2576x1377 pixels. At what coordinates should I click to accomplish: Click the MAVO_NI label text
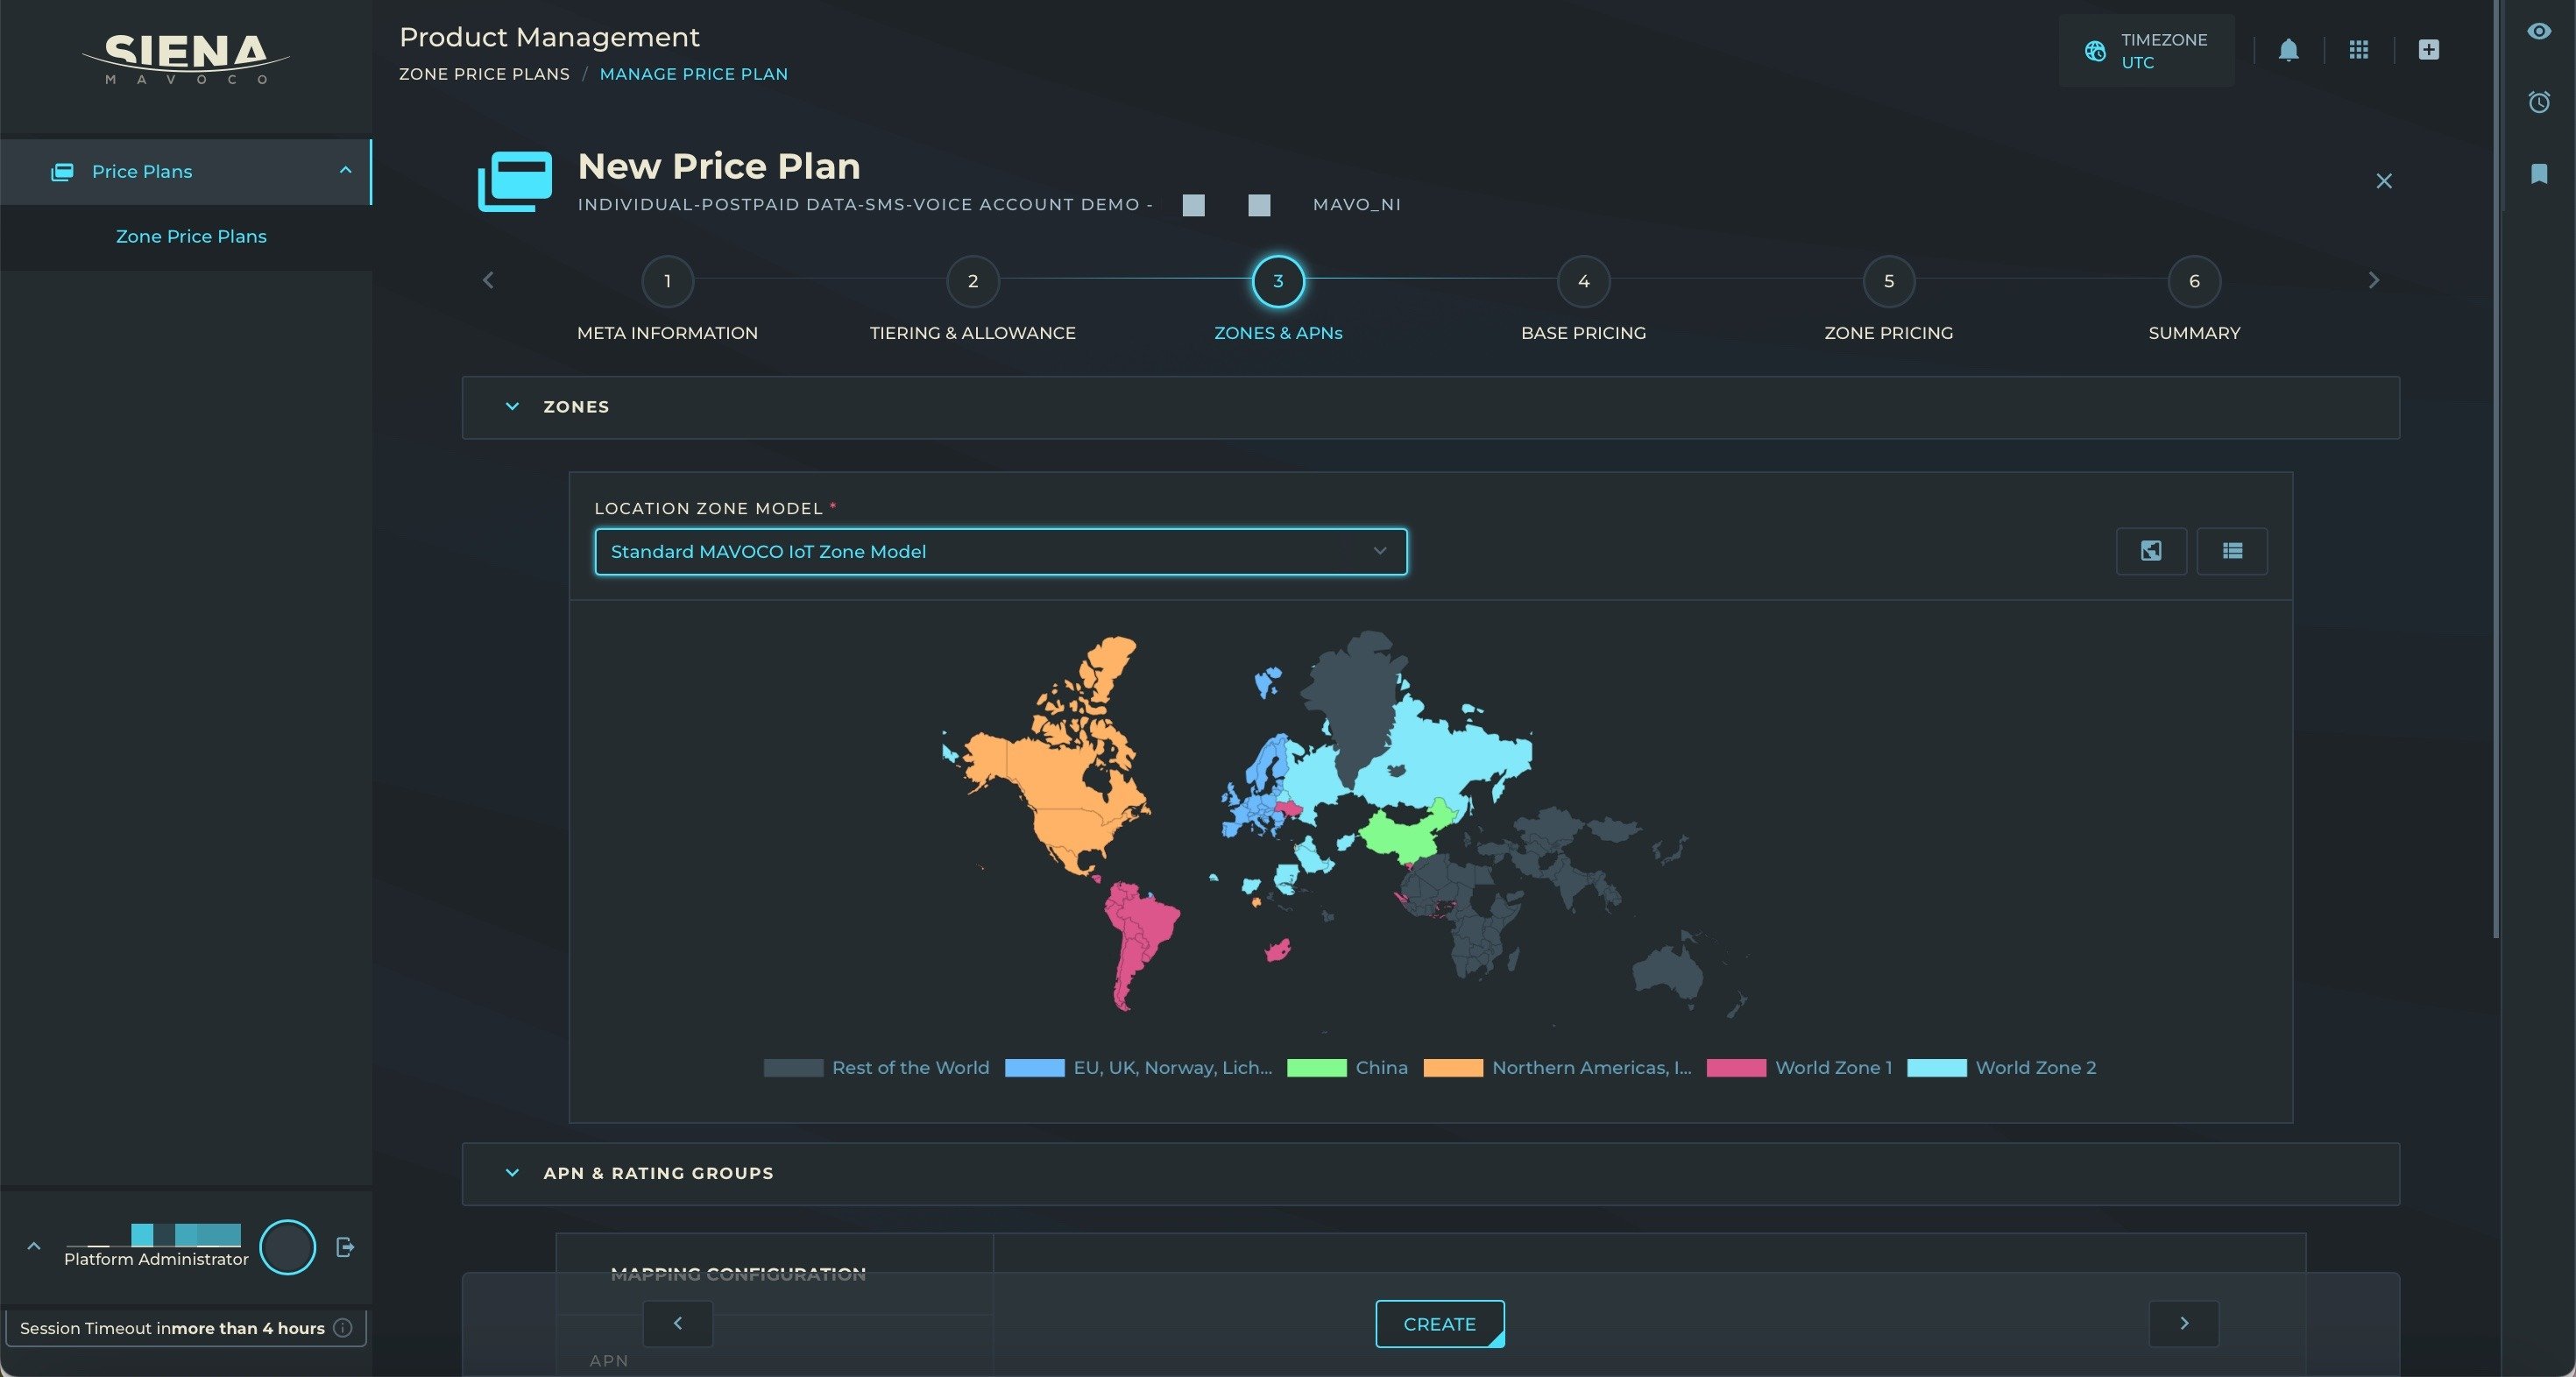[1356, 205]
